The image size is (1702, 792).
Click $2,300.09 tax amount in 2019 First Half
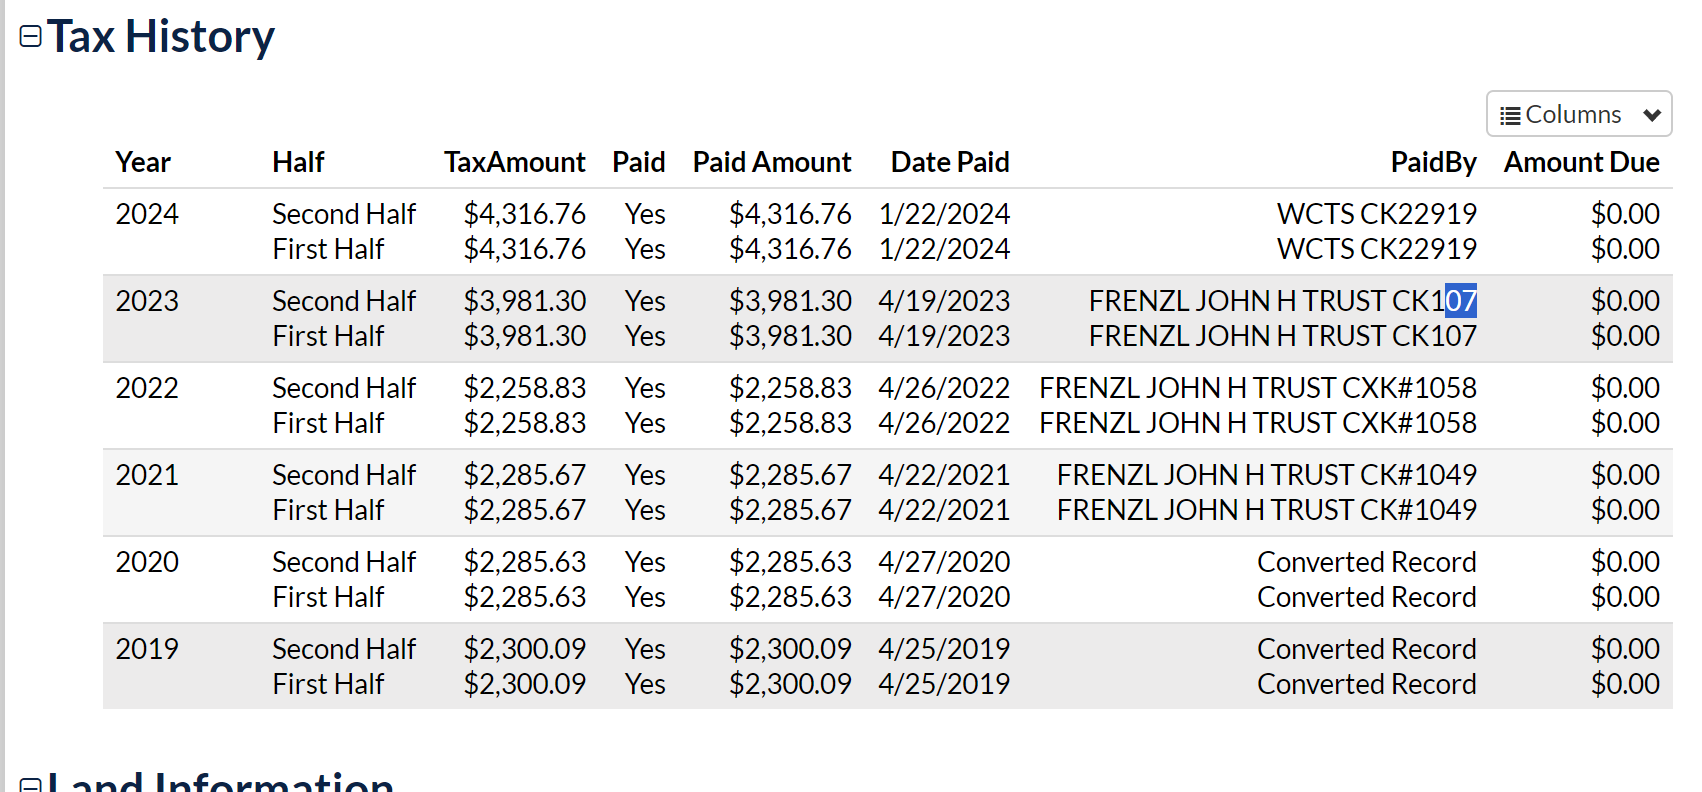[525, 684]
